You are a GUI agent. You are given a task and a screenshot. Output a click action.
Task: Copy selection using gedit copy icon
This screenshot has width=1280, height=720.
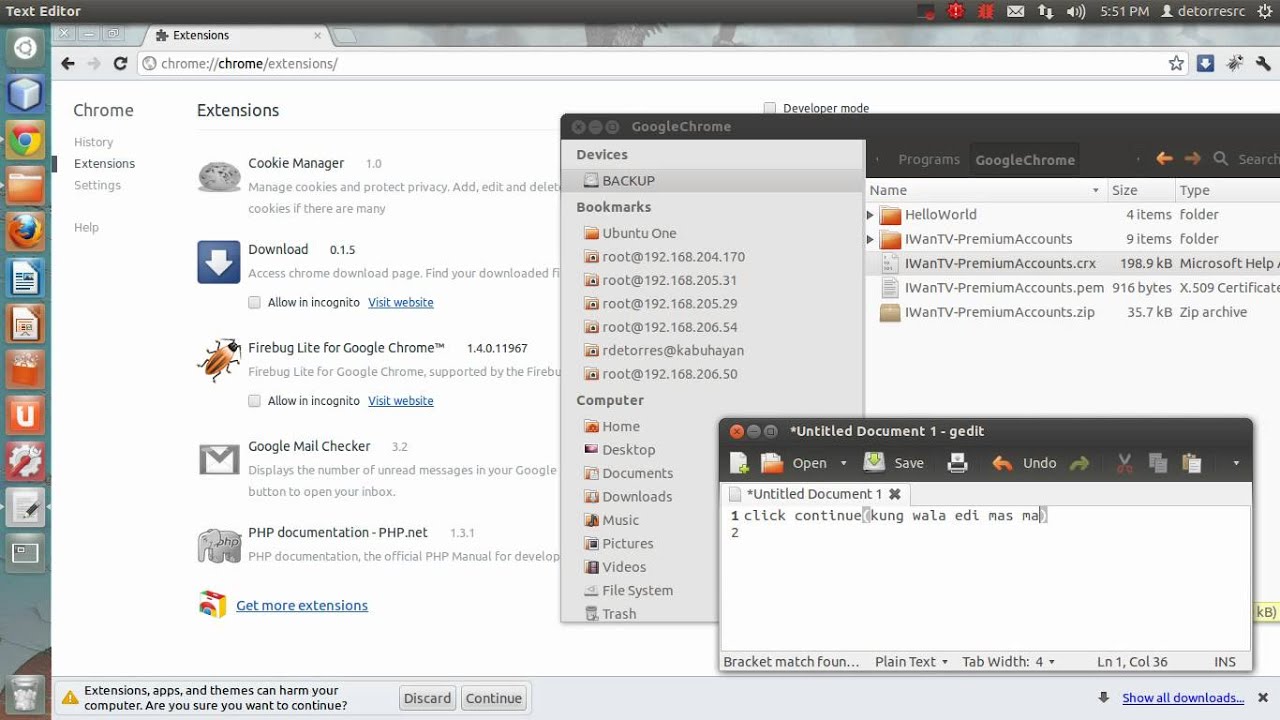1158,463
